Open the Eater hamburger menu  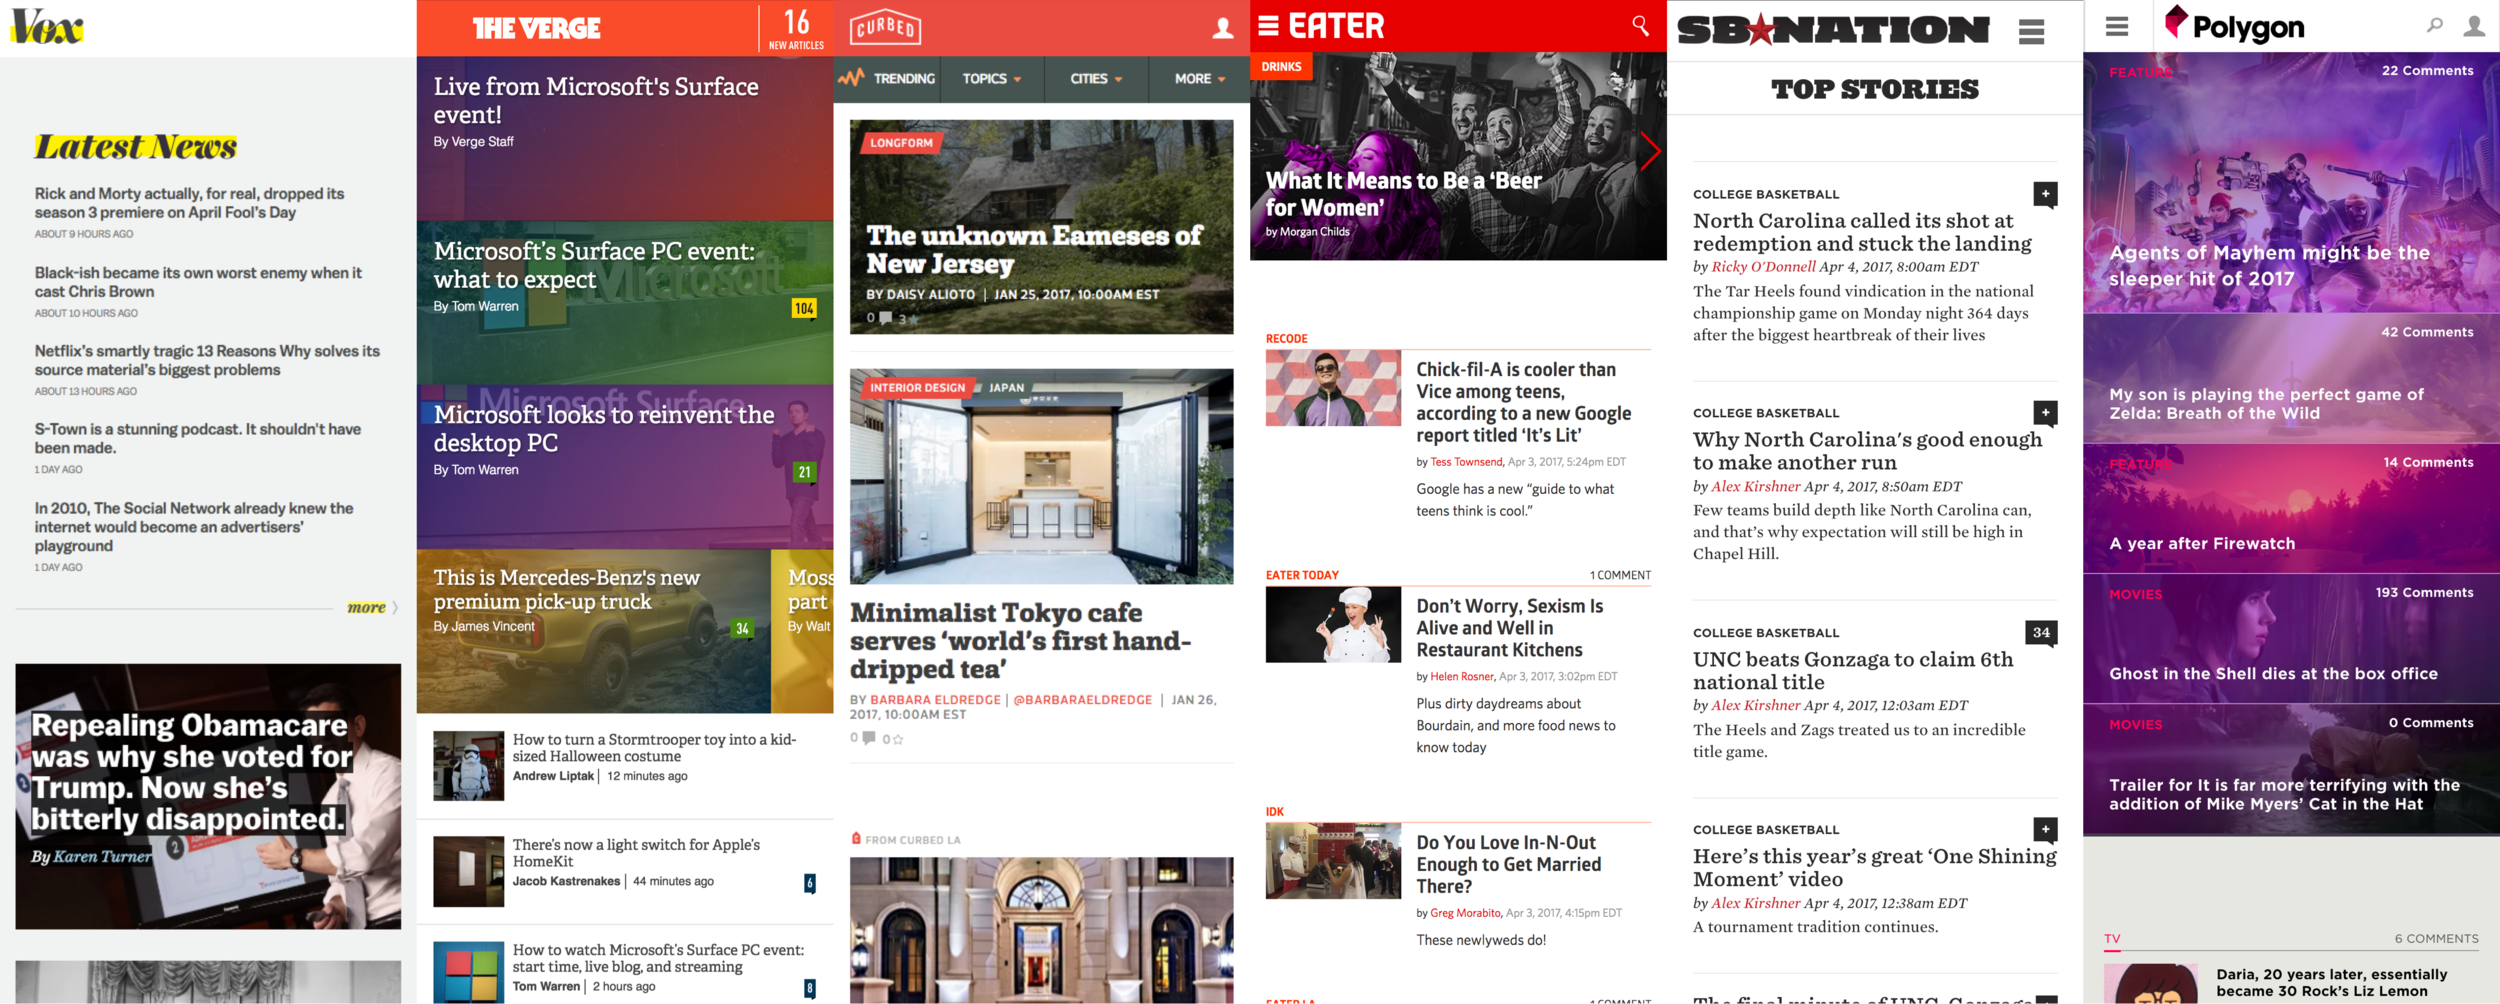point(1268,26)
